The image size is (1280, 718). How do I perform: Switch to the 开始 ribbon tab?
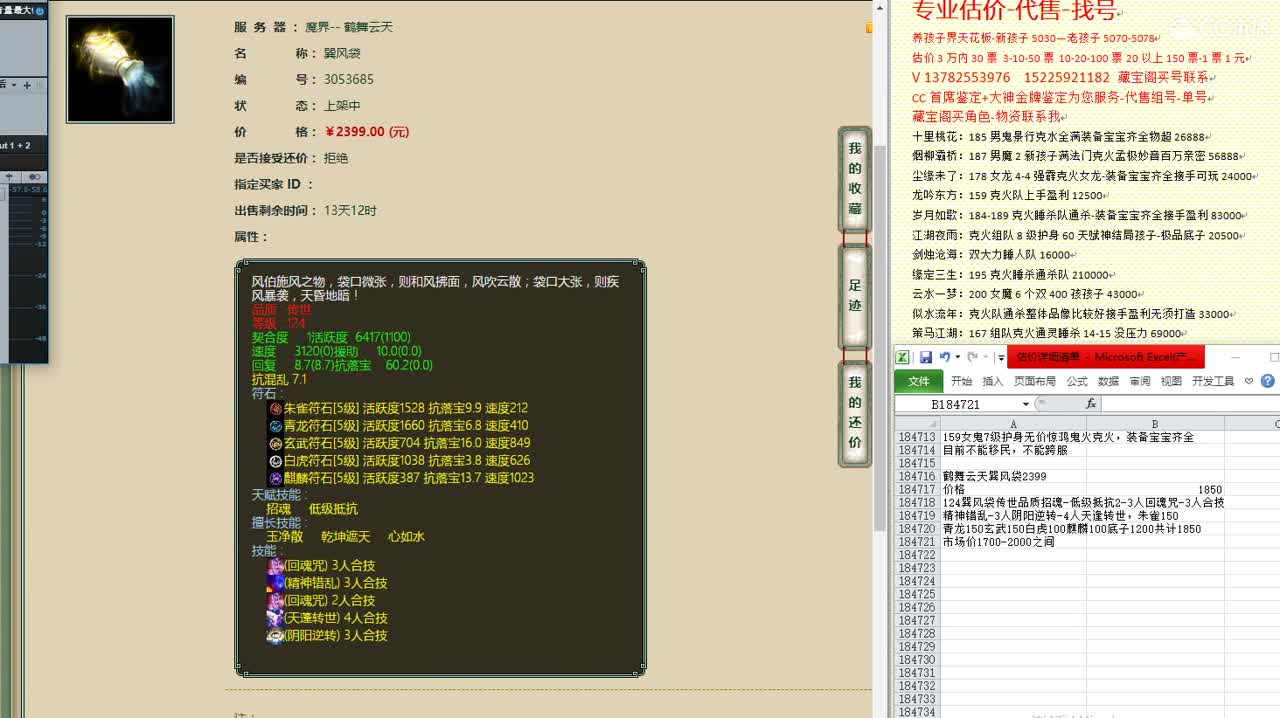point(962,381)
